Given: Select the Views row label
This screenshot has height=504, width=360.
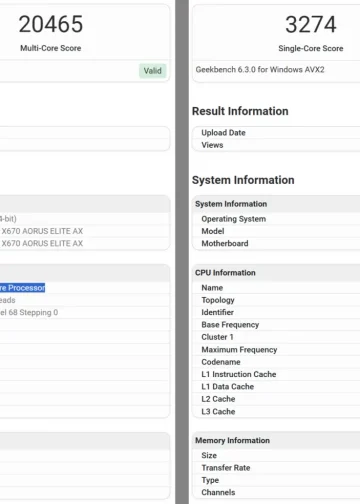Looking at the screenshot, I should pyautogui.click(x=212, y=145).
